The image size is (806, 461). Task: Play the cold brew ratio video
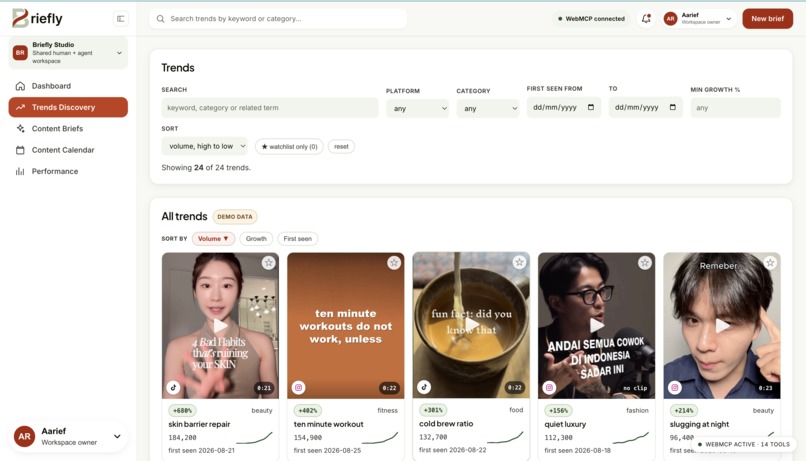point(471,324)
